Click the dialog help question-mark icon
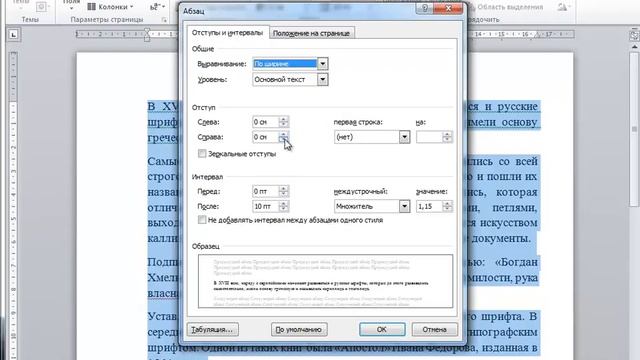Image resolution: width=640 pixels, height=360 pixels. [x=424, y=8]
